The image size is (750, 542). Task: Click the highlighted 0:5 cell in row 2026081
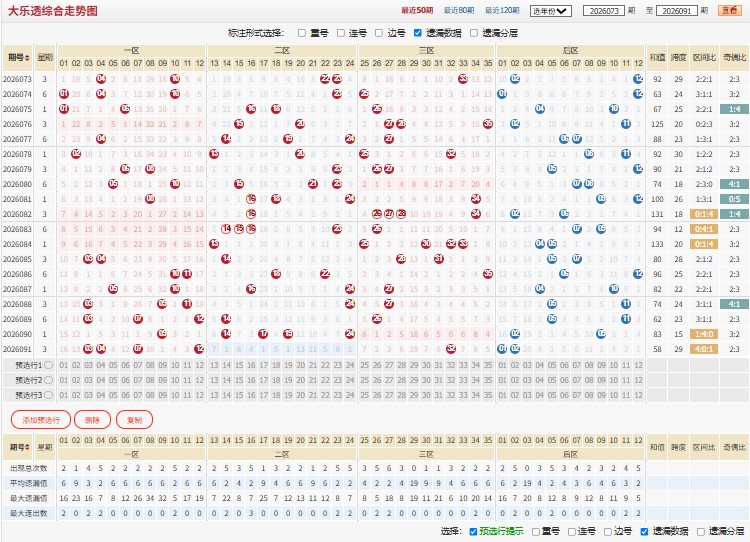click(x=734, y=199)
